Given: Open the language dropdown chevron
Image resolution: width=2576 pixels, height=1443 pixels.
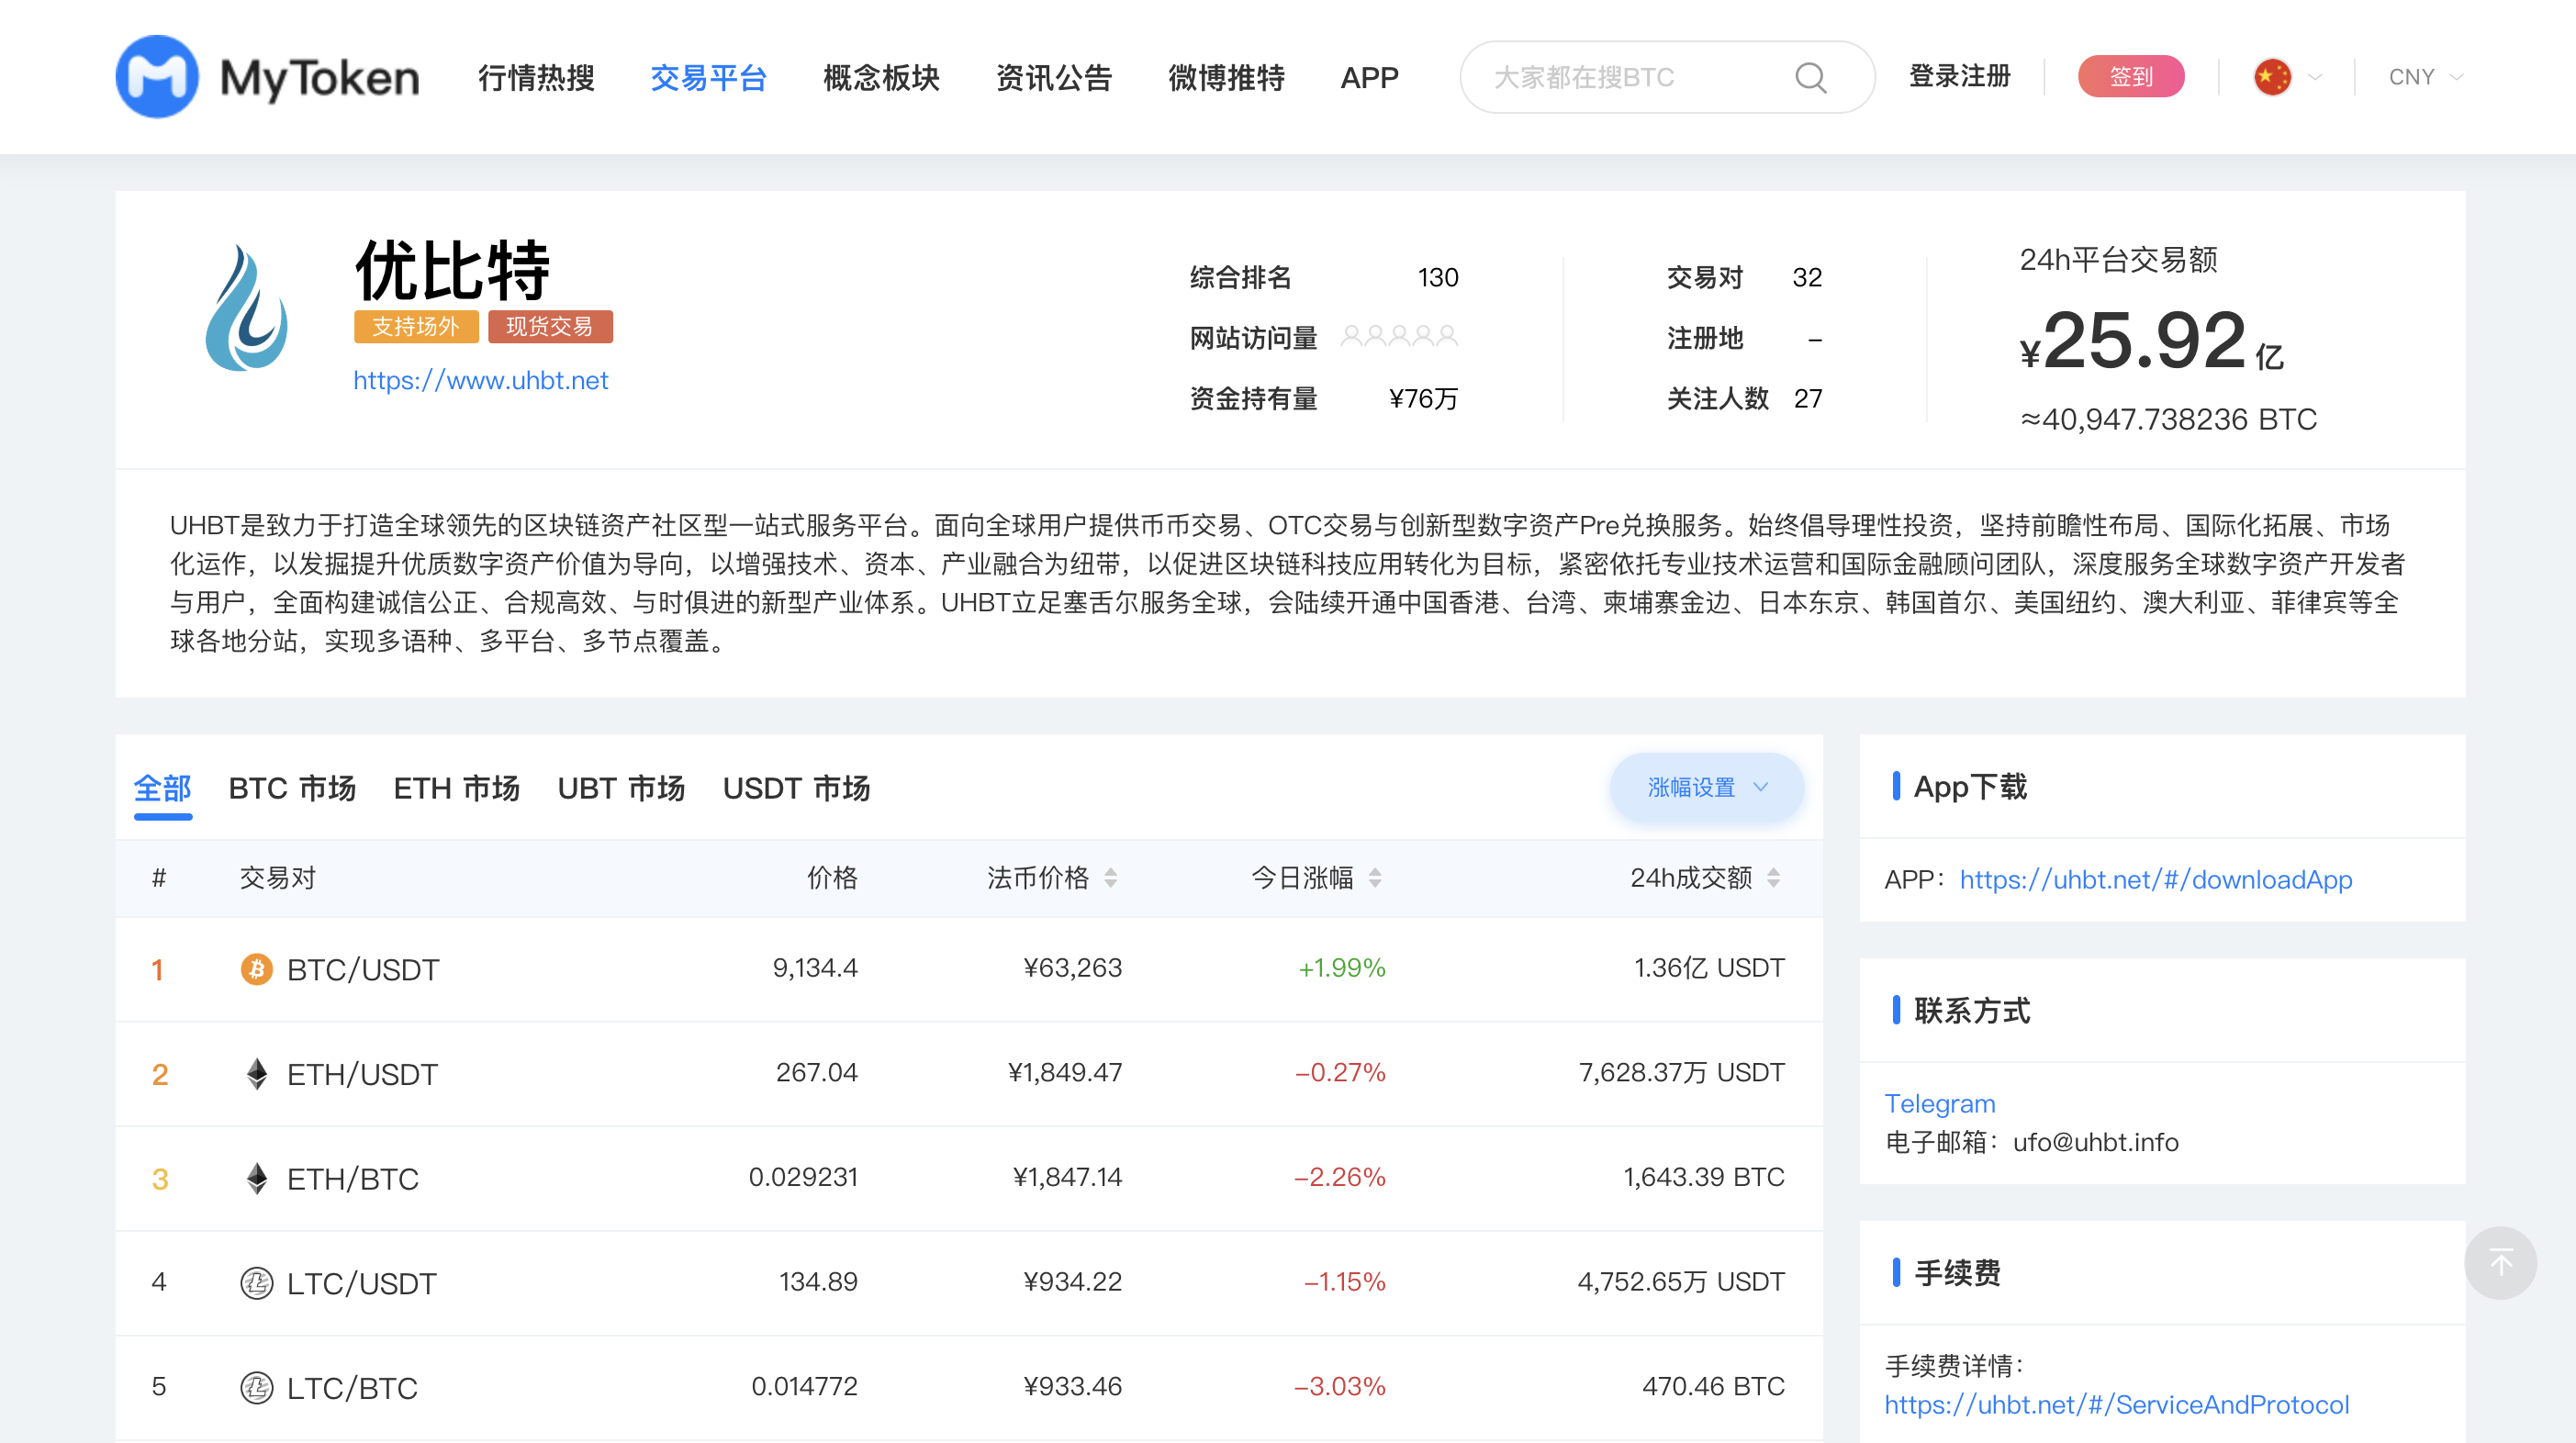Looking at the screenshot, I should [2315, 77].
